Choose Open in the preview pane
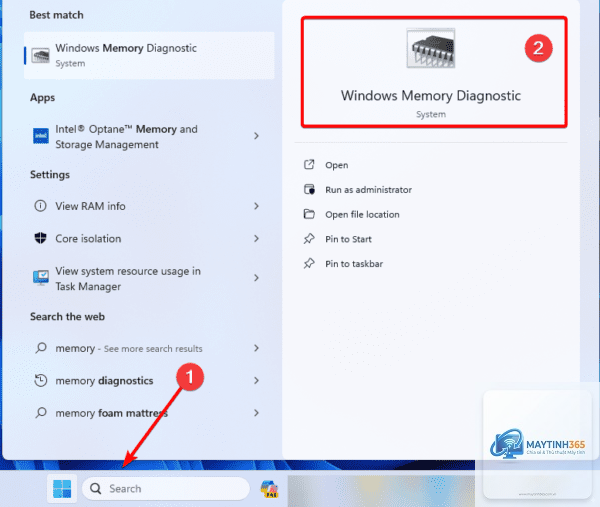 (337, 165)
